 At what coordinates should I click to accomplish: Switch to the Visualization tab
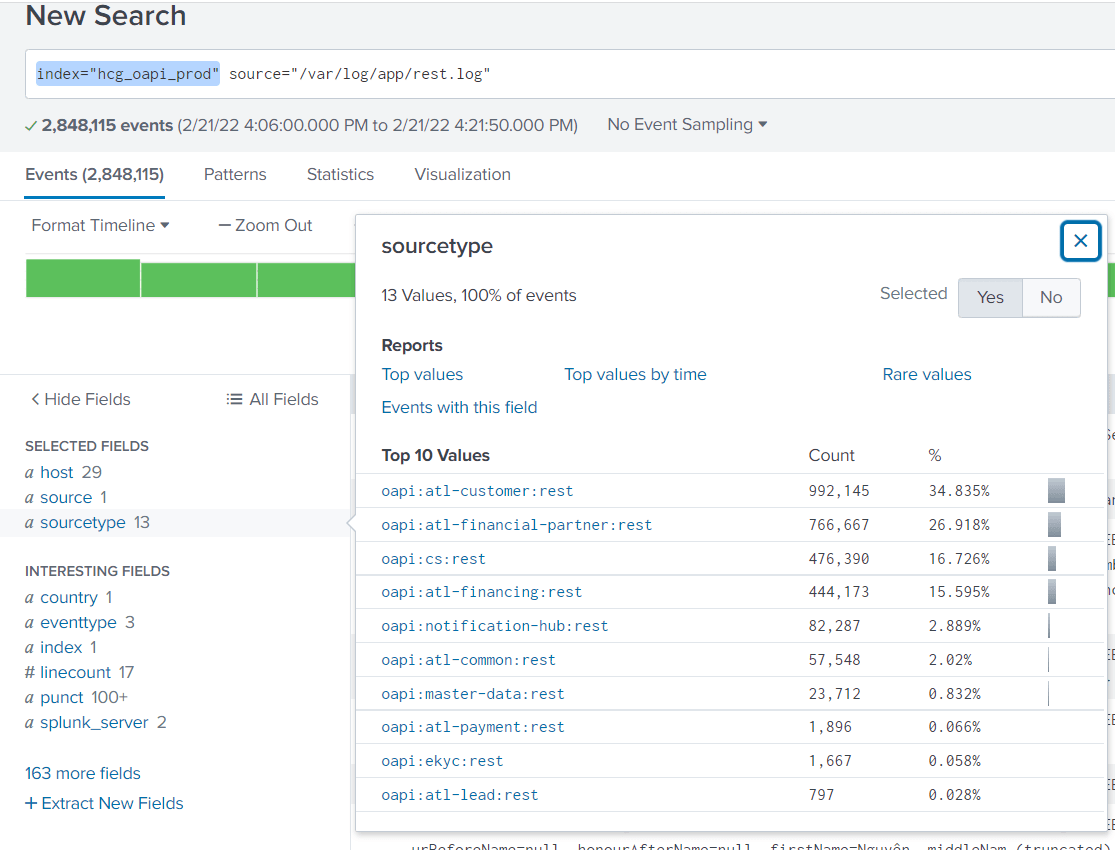(461, 174)
